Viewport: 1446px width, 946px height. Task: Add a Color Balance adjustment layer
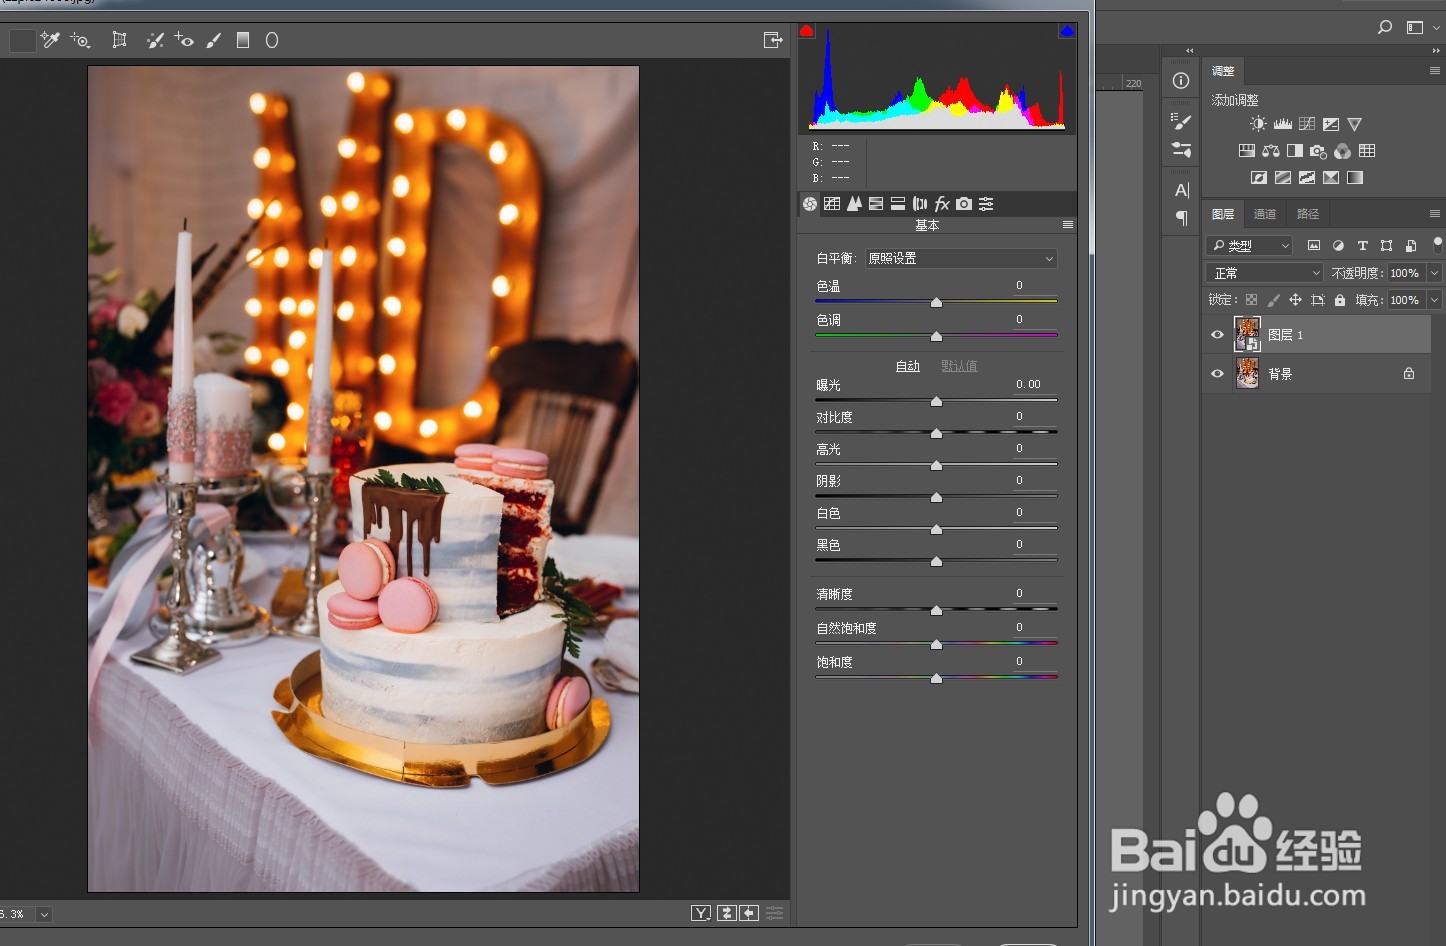(x=1271, y=151)
